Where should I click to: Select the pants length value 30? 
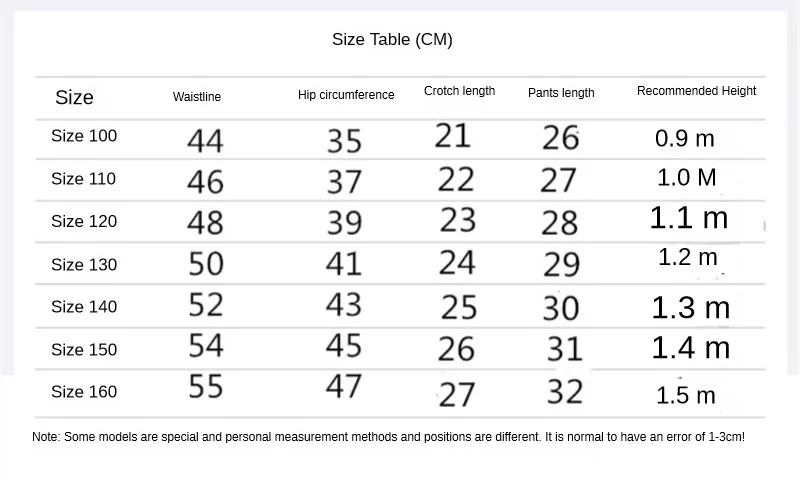pyautogui.click(x=561, y=307)
